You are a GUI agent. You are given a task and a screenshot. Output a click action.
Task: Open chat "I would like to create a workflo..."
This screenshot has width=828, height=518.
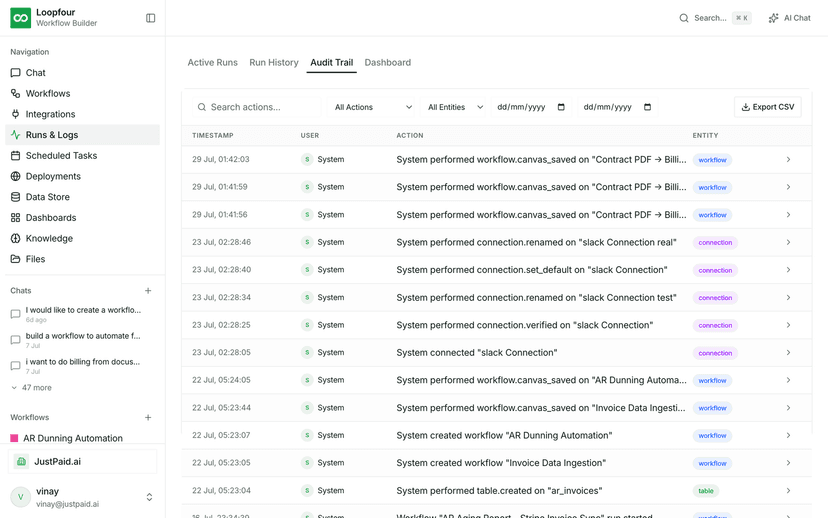[82, 314]
